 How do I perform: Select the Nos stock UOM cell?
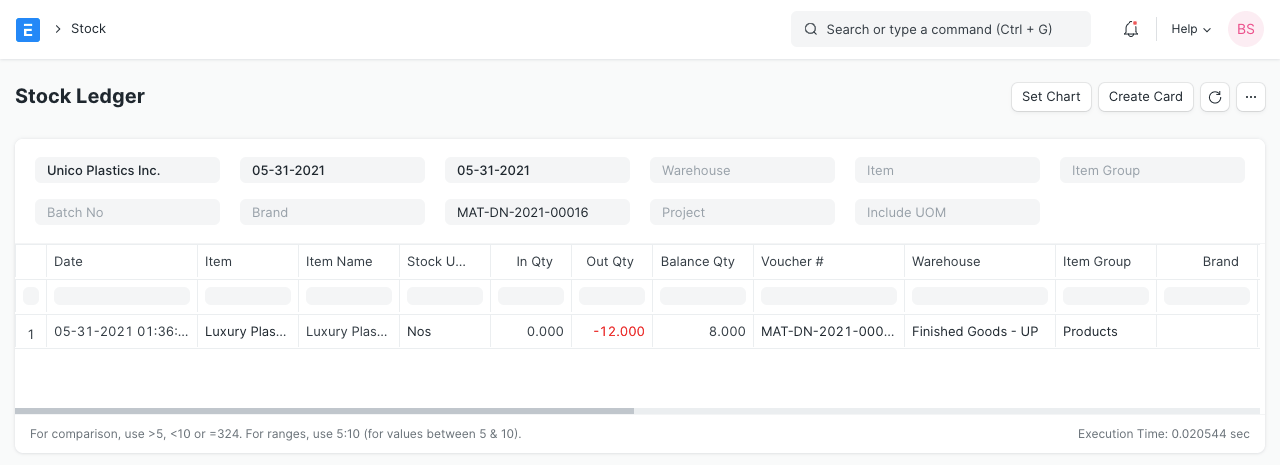(x=444, y=331)
